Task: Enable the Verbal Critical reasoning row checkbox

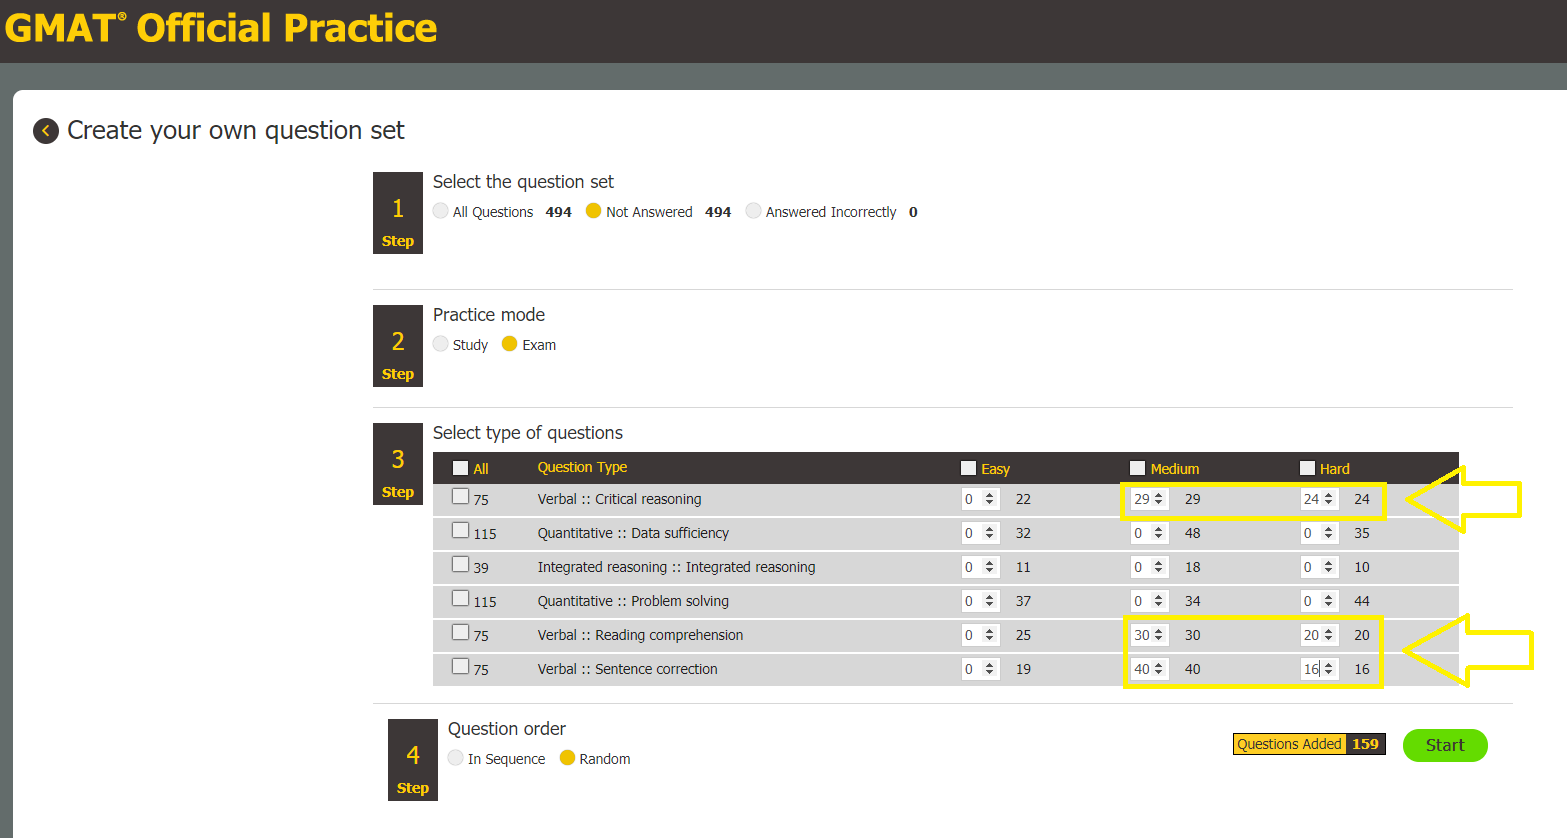Action: click(460, 495)
